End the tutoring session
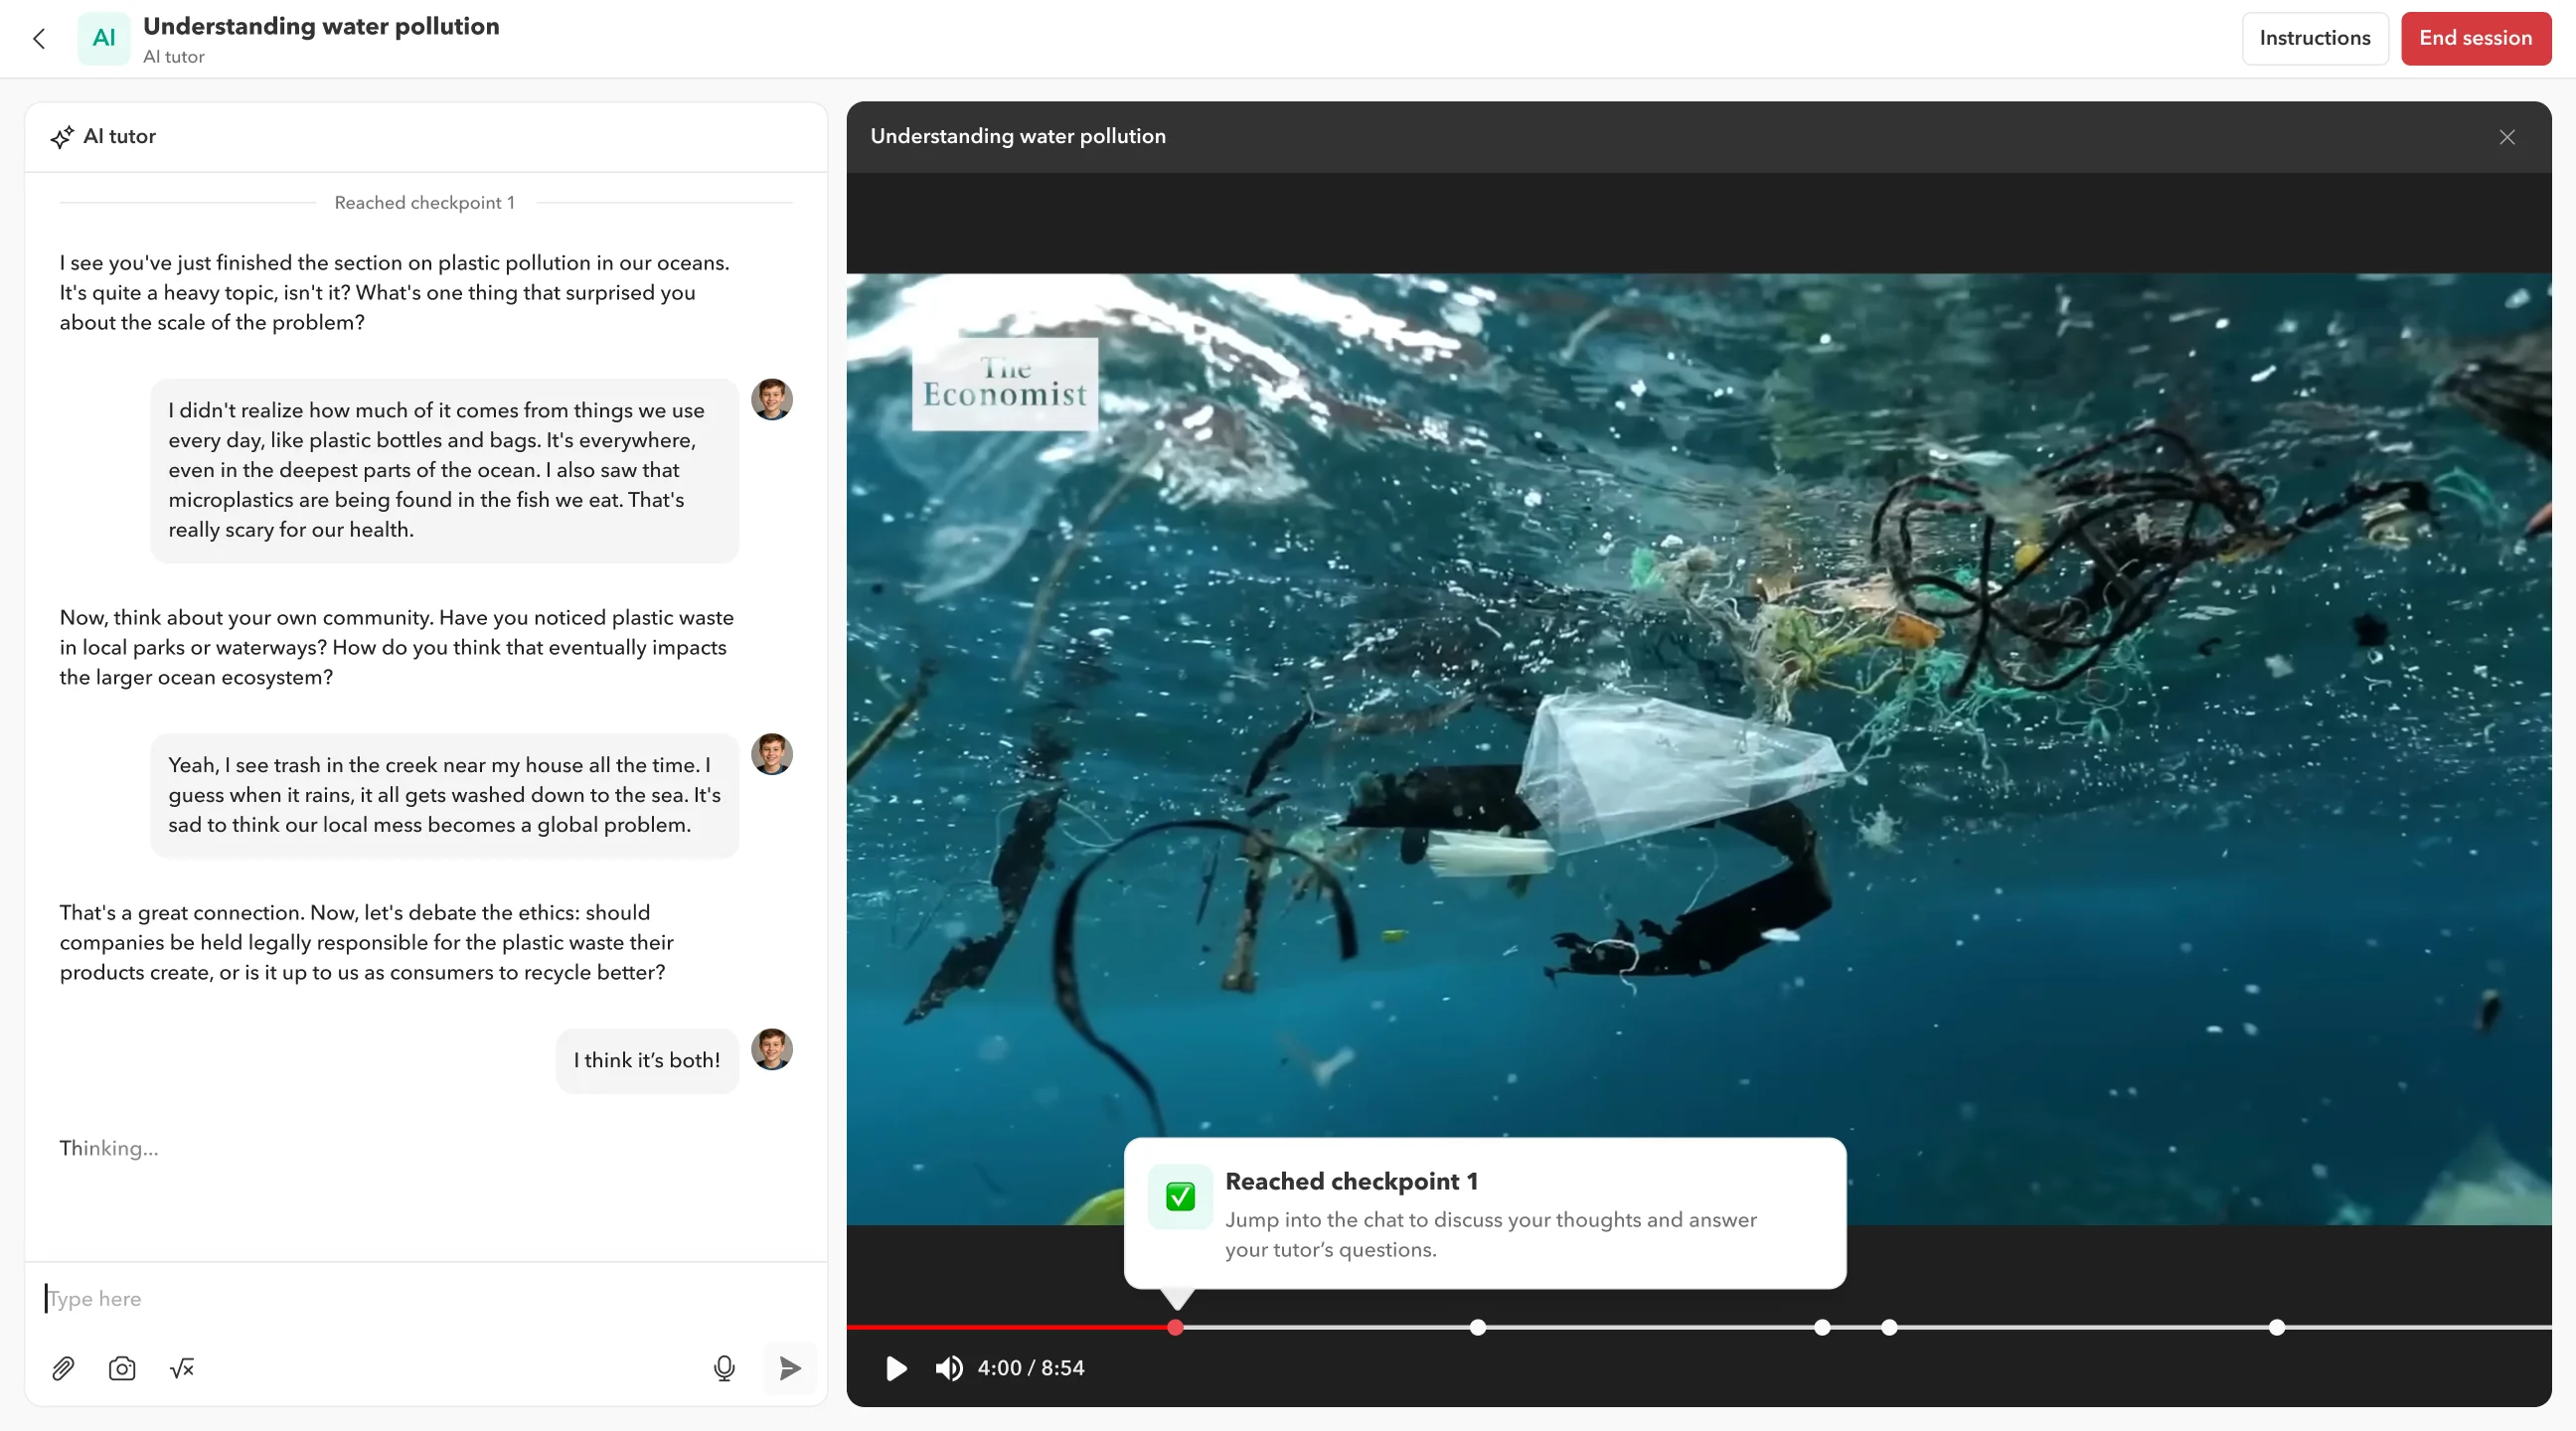 tap(2475, 38)
